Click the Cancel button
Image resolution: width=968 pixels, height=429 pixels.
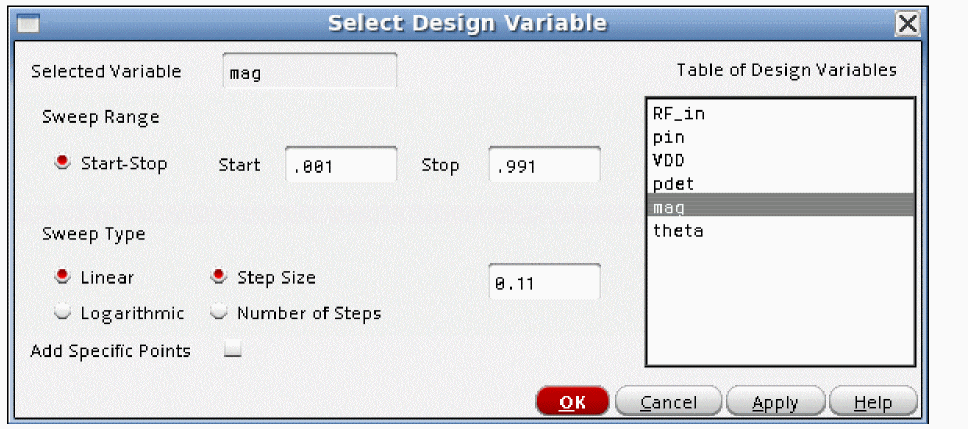tap(667, 402)
